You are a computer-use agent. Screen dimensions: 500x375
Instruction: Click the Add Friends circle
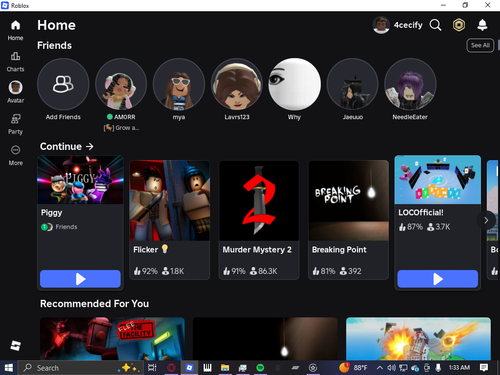[63, 84]
